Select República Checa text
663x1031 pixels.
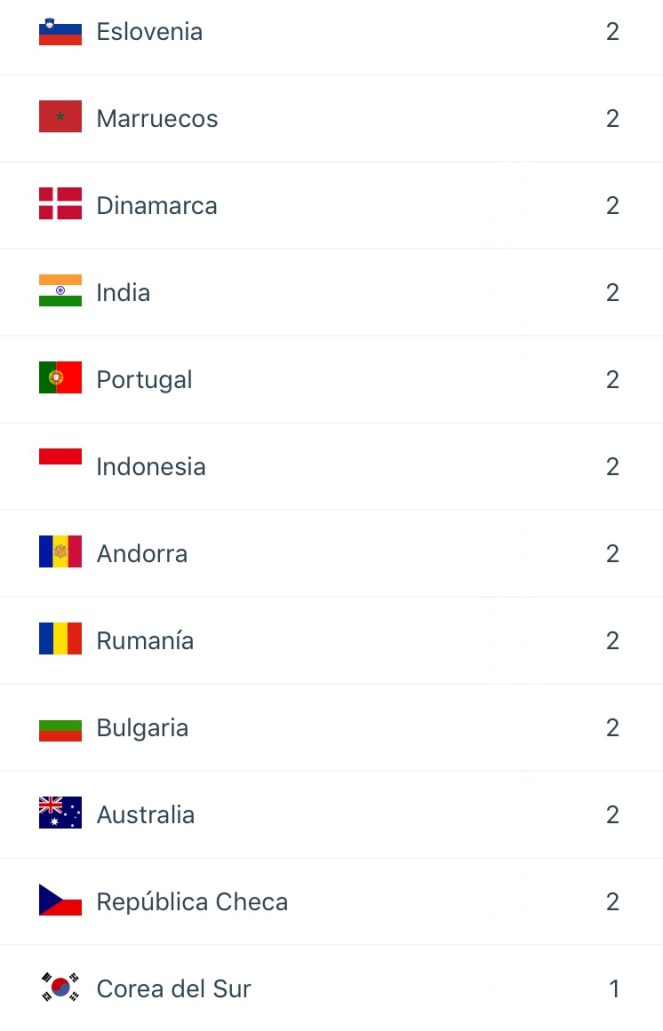click(x=192, y=901)
